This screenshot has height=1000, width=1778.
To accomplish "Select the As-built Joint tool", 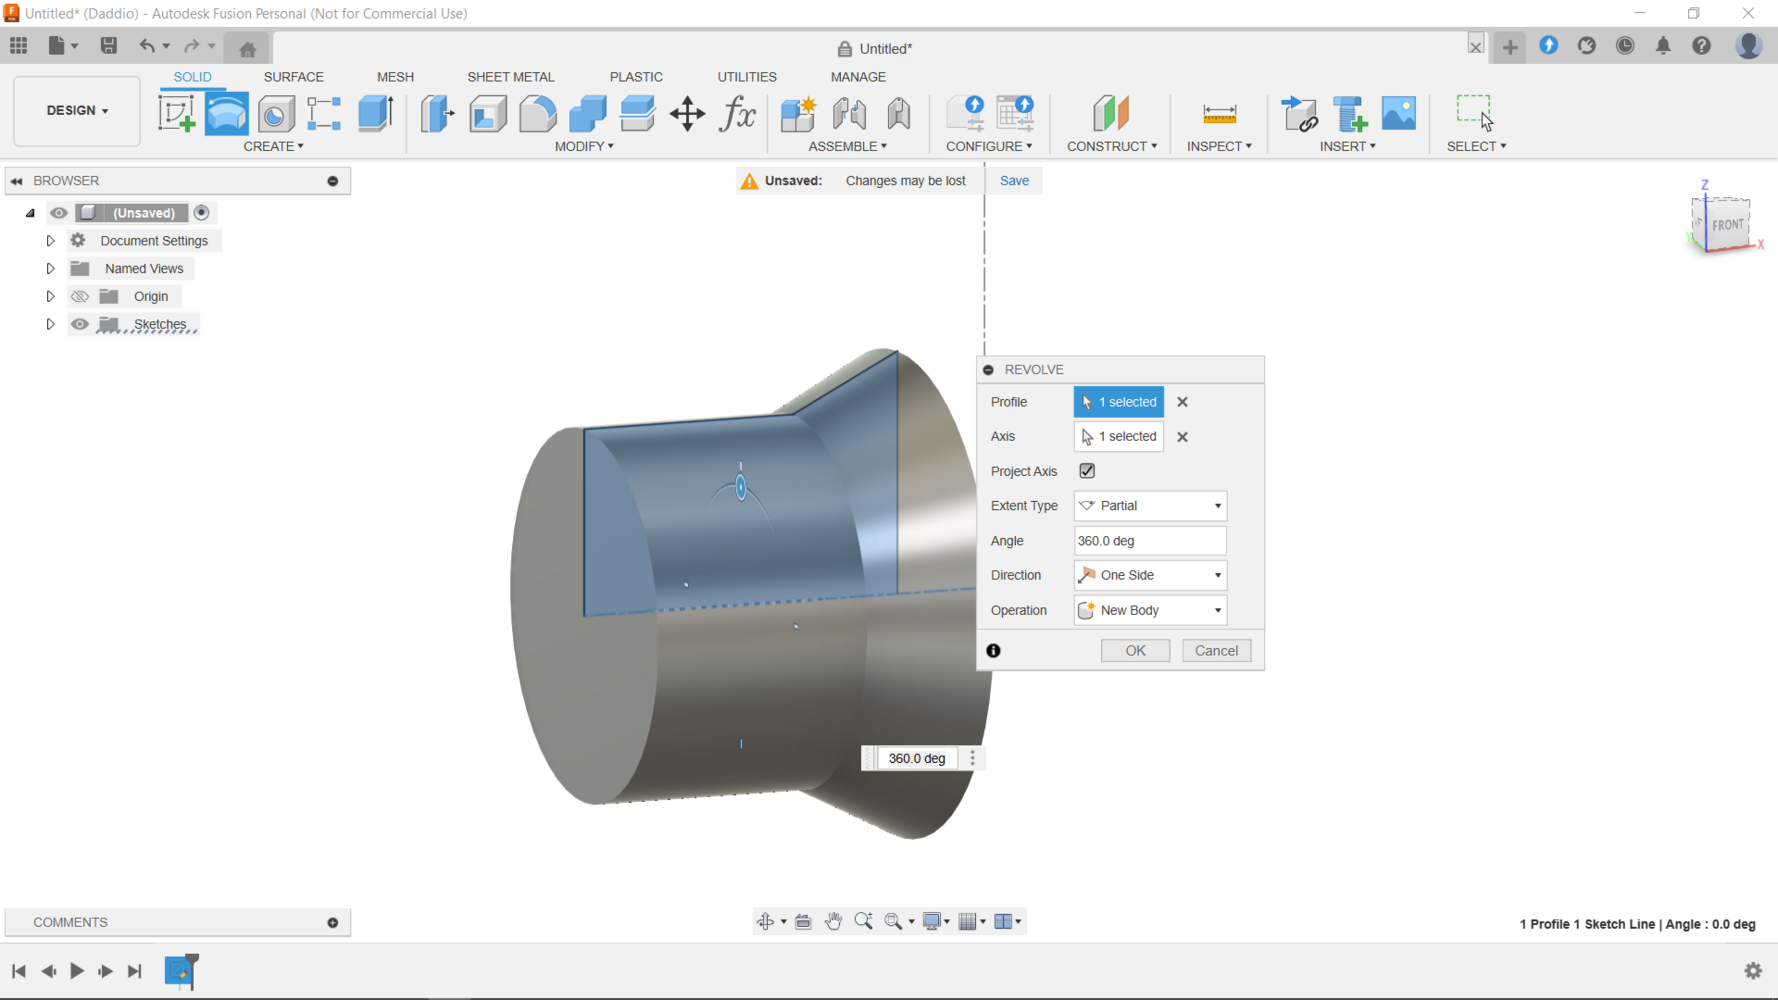I will (x=899, y=113).
